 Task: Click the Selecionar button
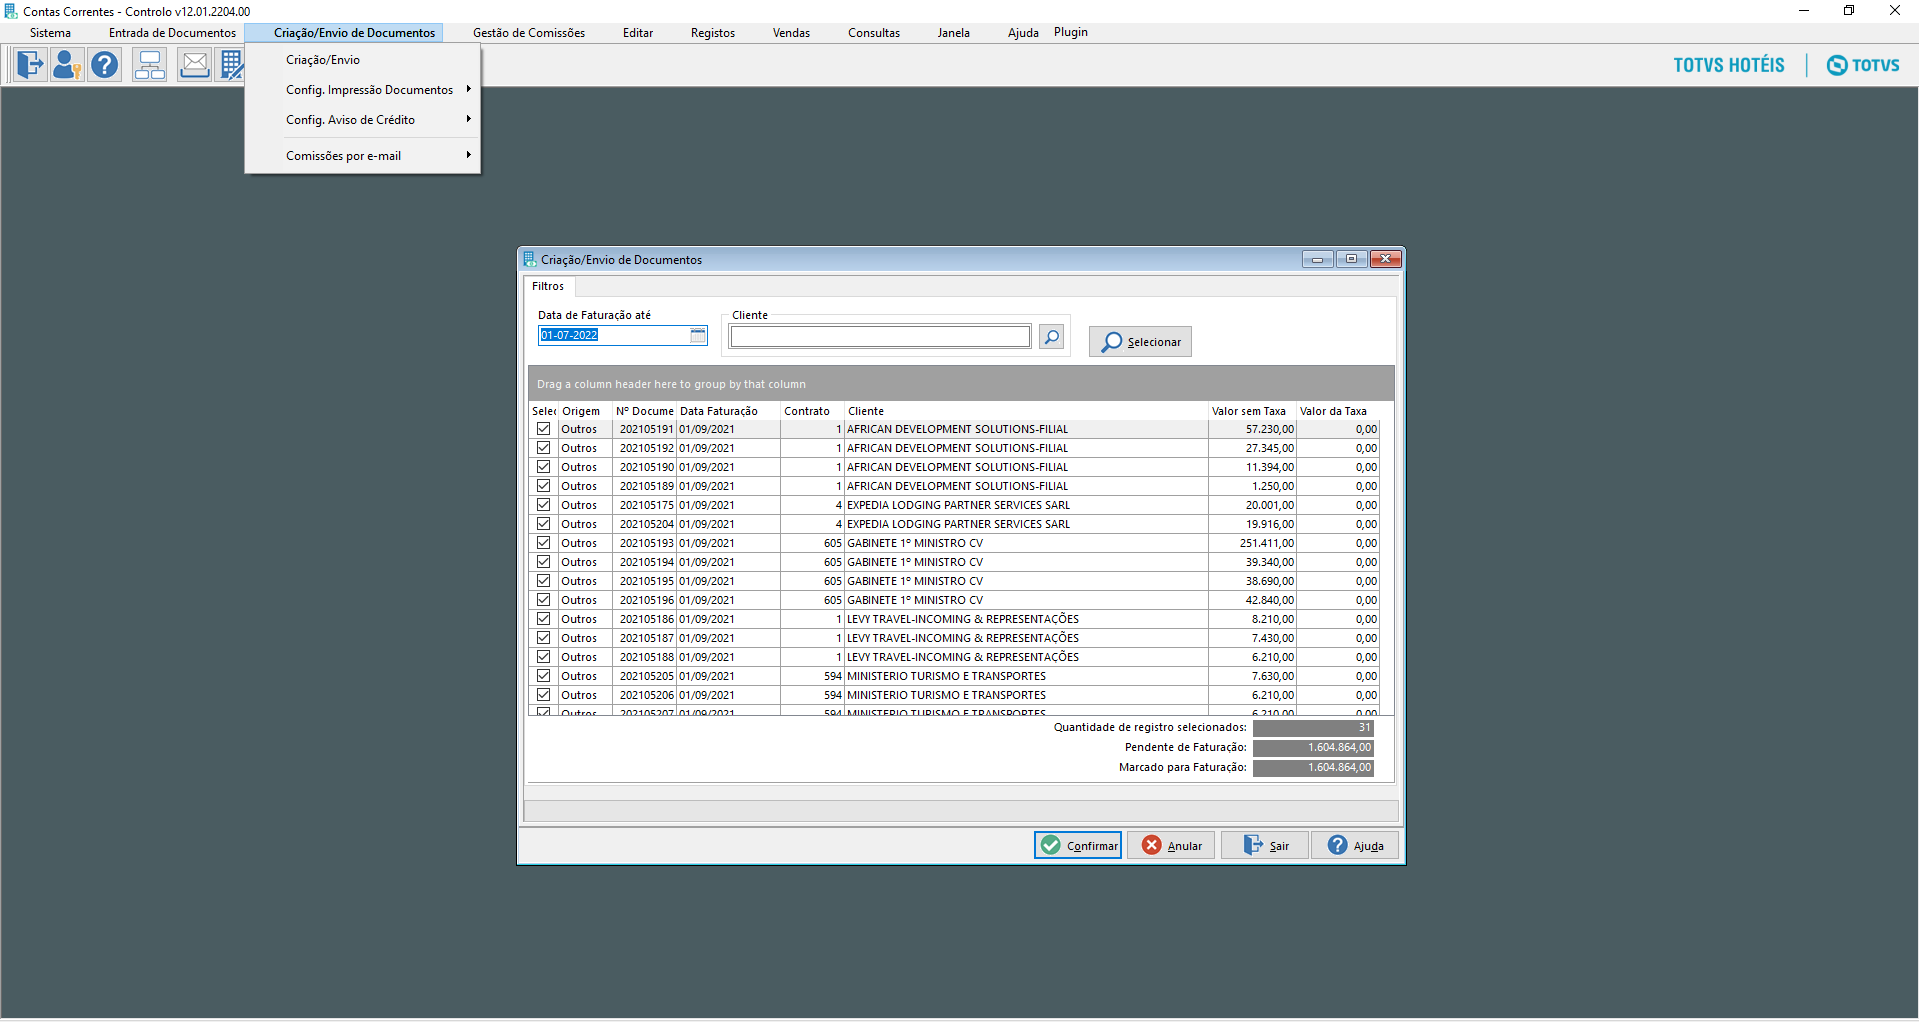click(x=1140, y=342)
